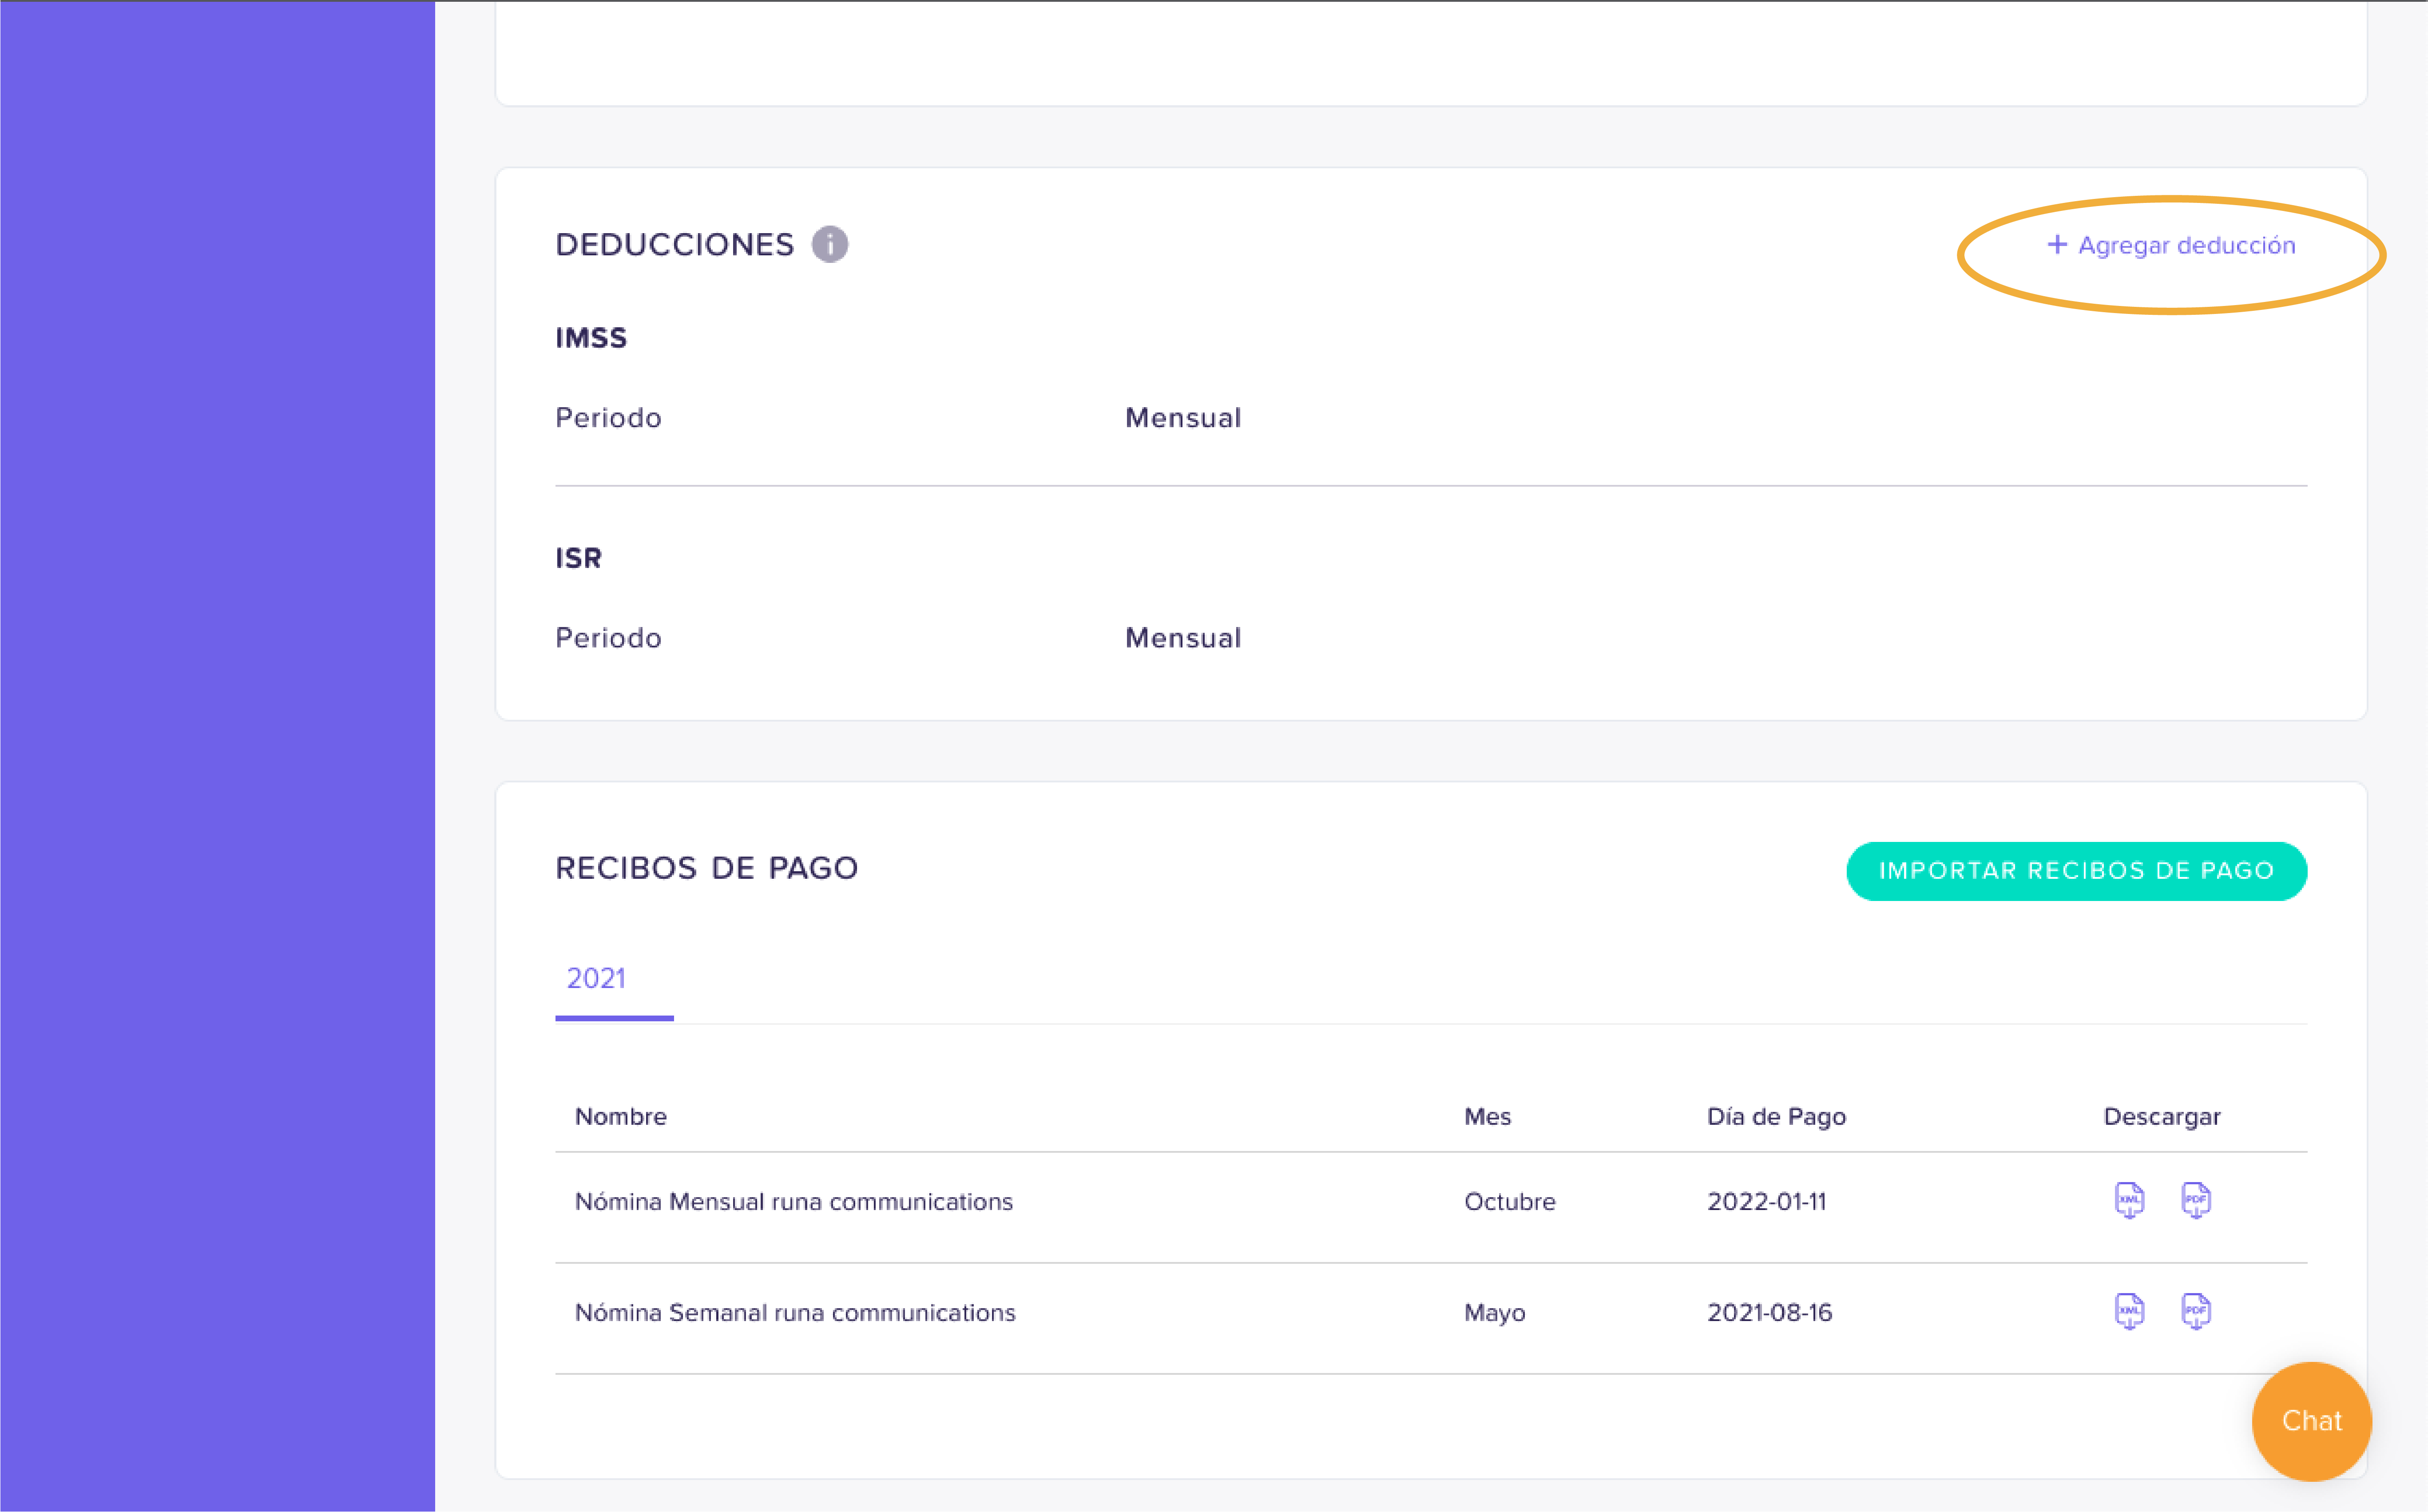The image size is (2428, 1512).
Task: Select the Nómina Mensual runa communications row name
Action: pyautogui.click(x=793, y=1201)
